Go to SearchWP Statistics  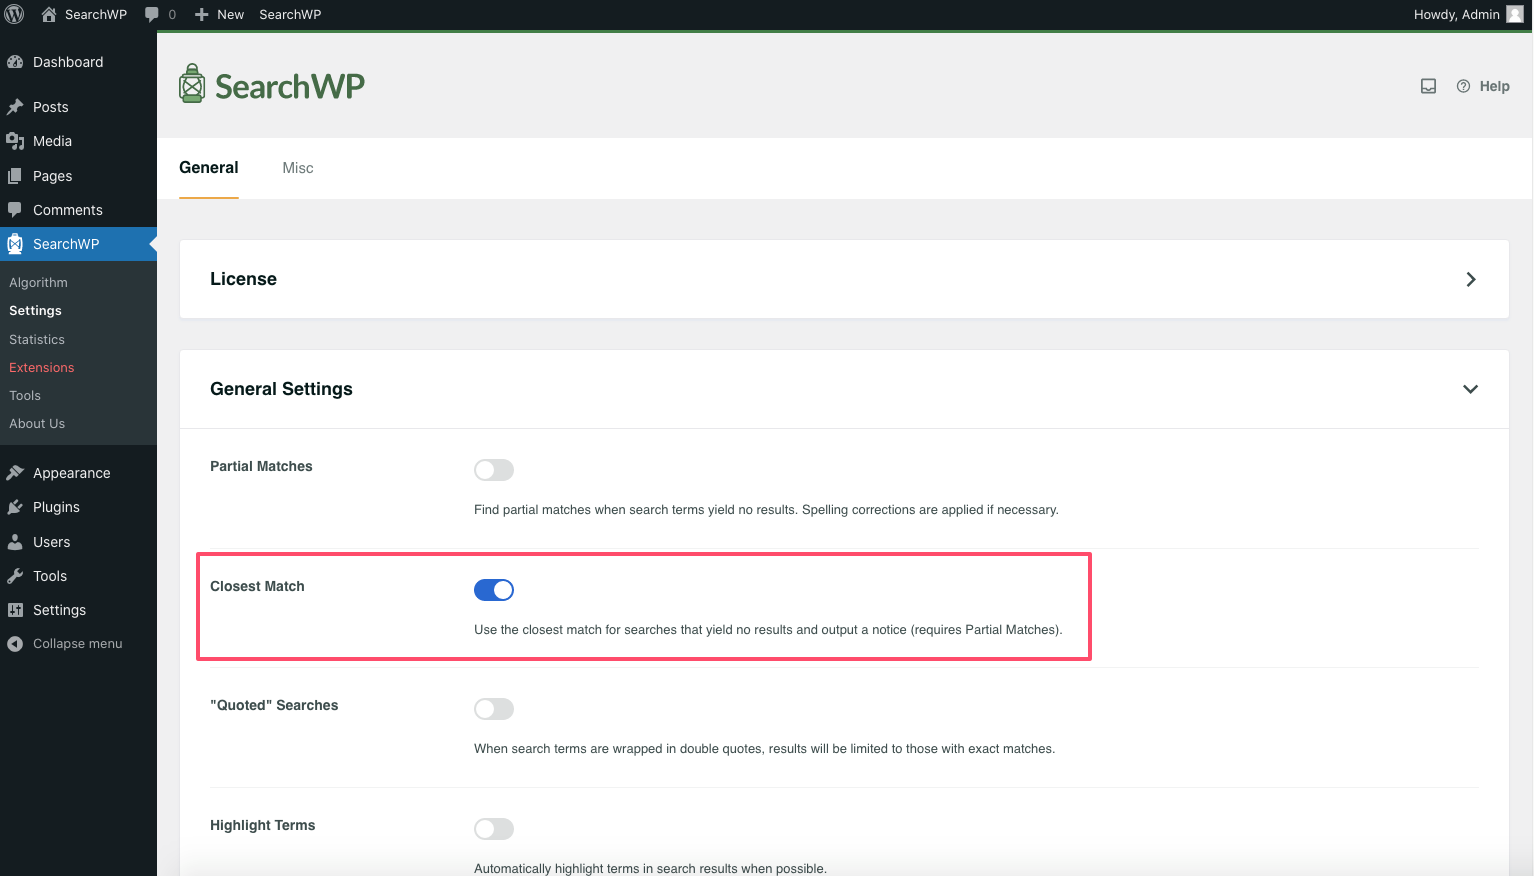(36, 339)
